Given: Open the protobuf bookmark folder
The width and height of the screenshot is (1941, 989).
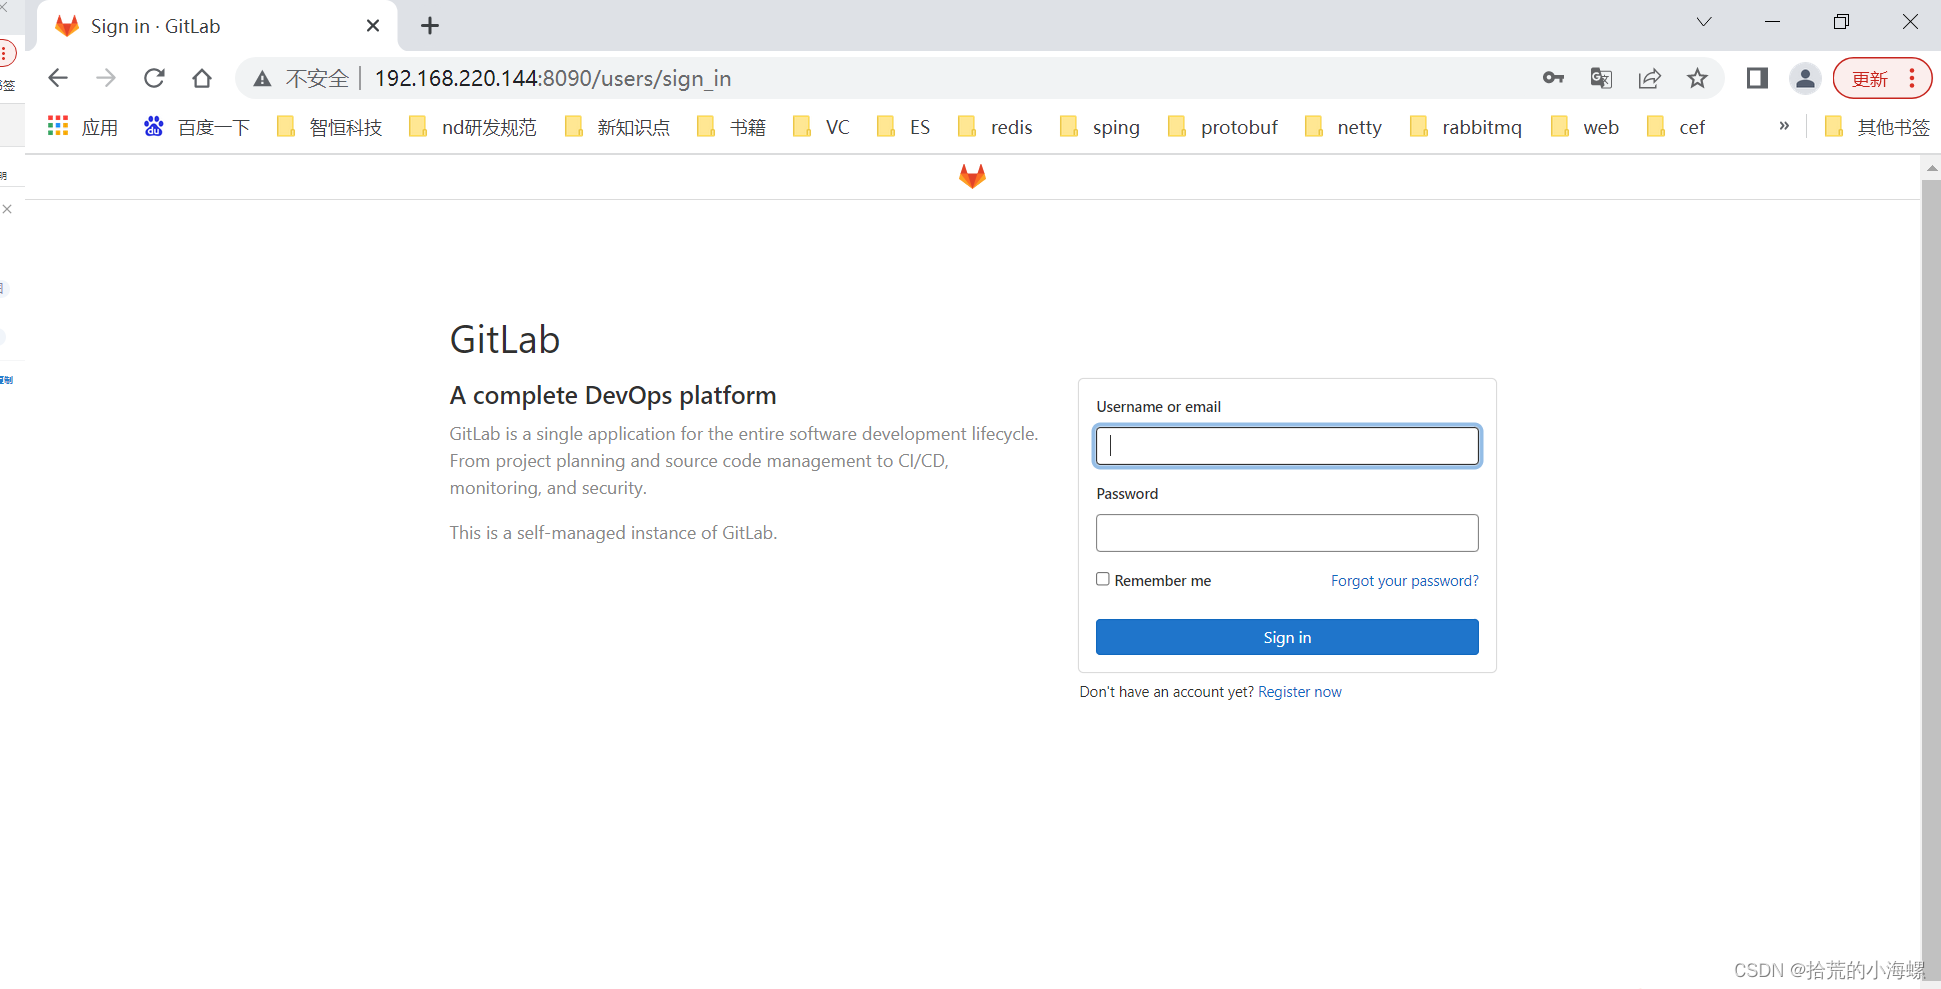Looking at the screenshot, I should tap(1223, 127).
